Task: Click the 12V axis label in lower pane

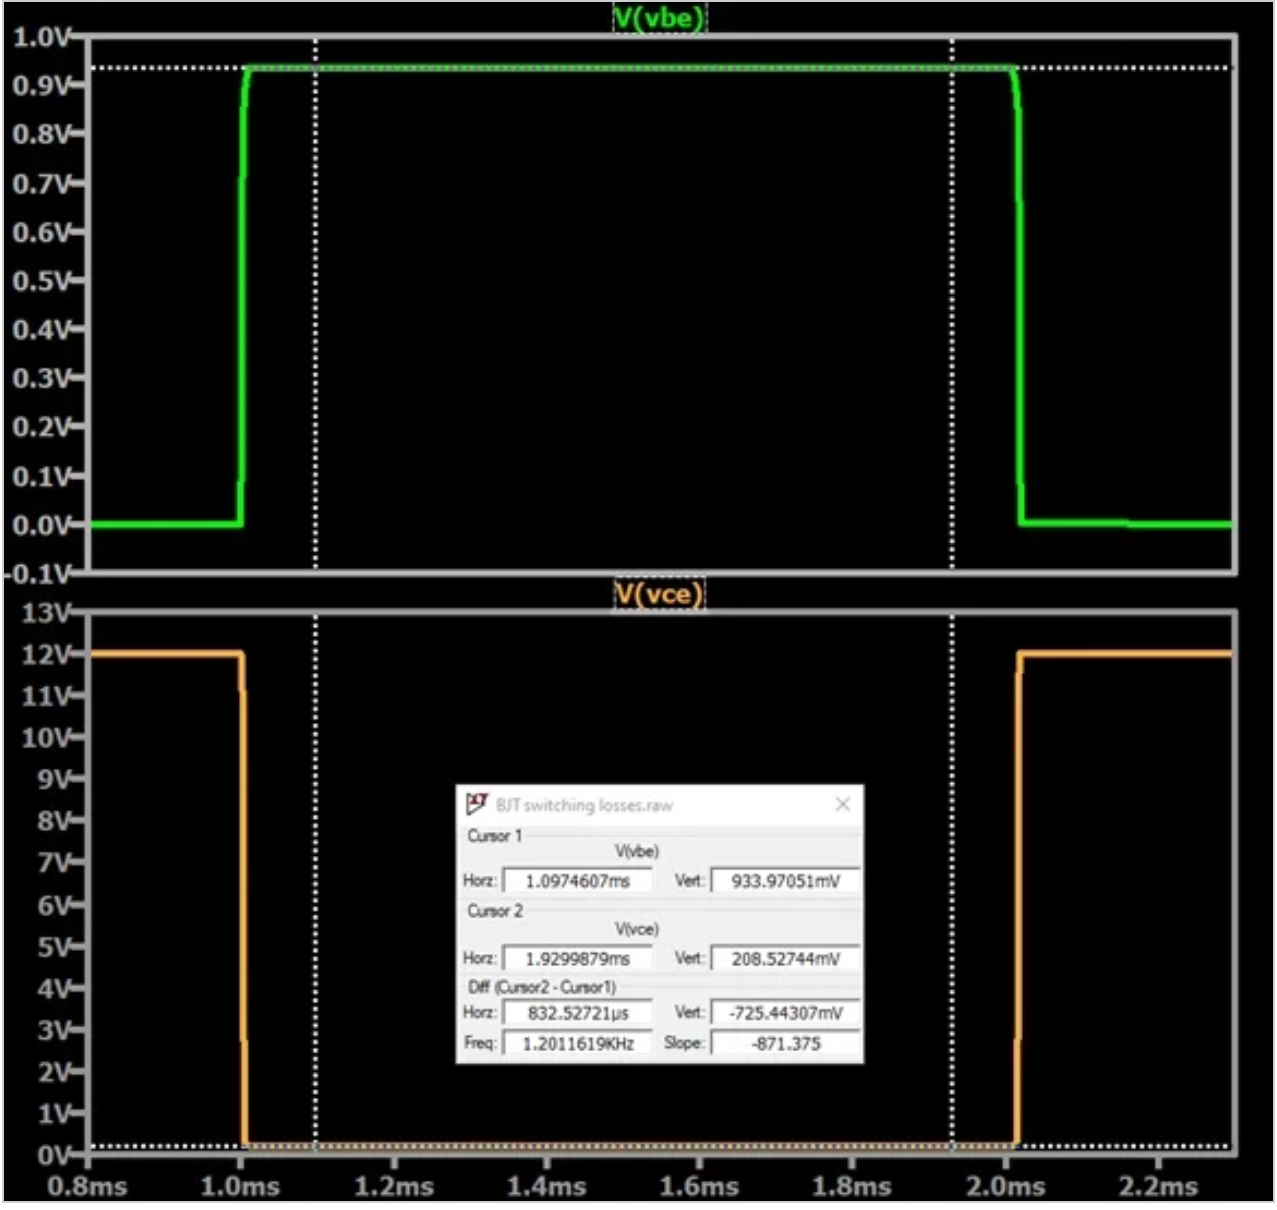Action: [x=45, y=654]
